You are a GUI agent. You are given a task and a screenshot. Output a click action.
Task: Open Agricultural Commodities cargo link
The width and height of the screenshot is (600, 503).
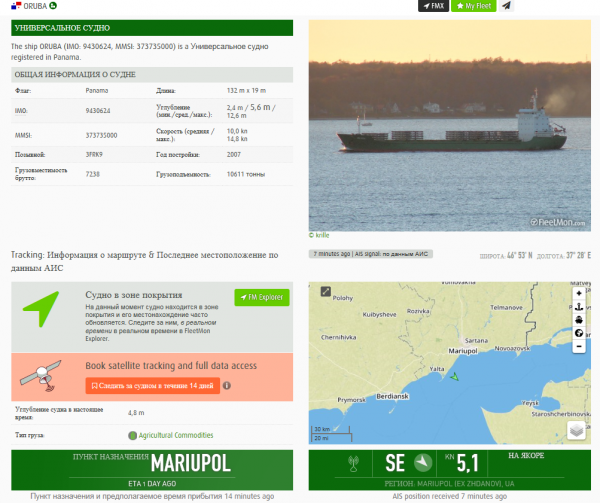click(x=175, y=435)
